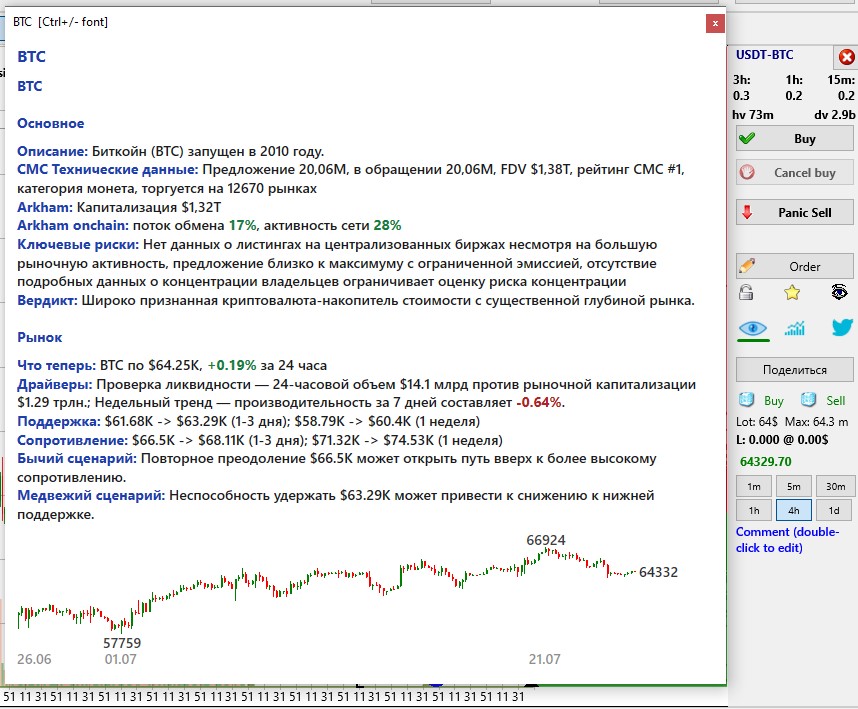Screen dimensions: 858x709
Task: Open the bar chart statistics icon
Action: (795, 328)
